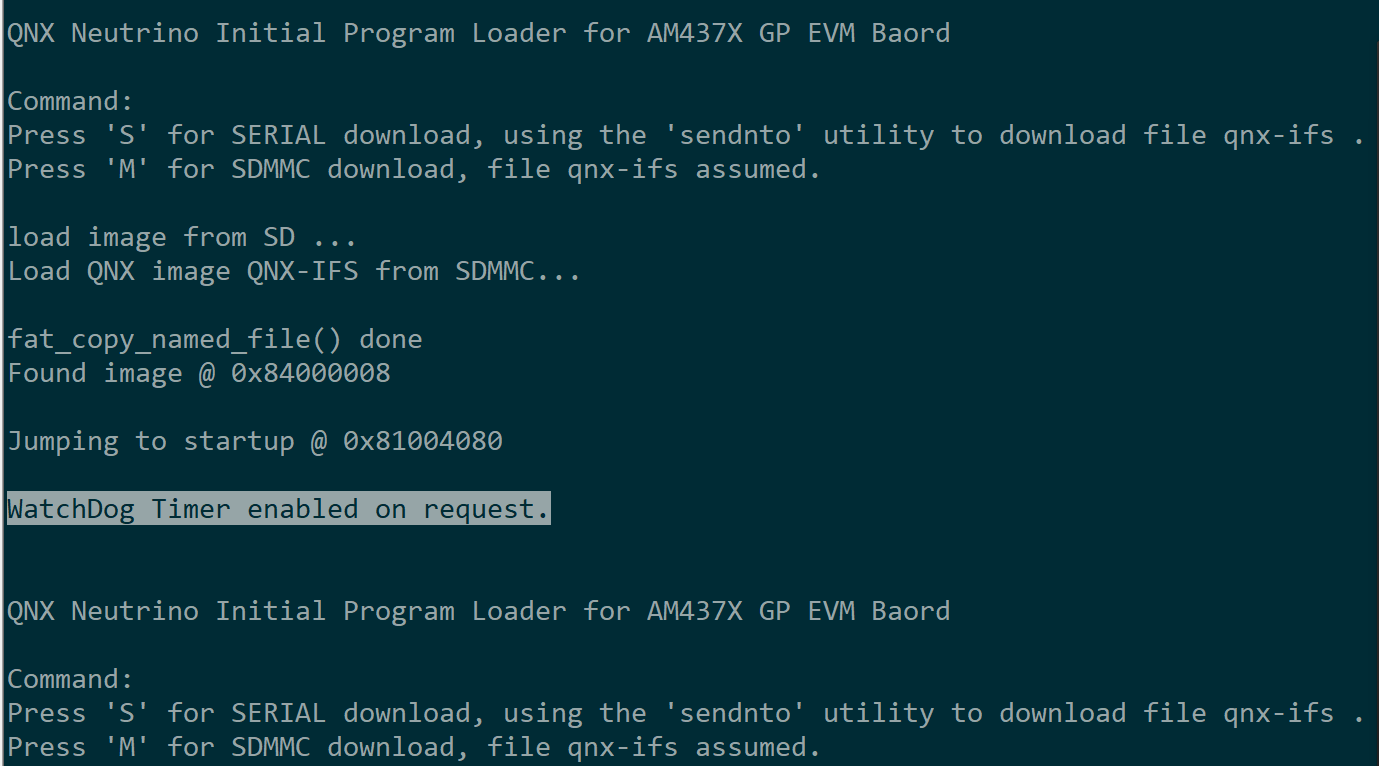Click the fat_copy_named_file() text
This screenshot has height=766, width=1379.
coord(175,340)
